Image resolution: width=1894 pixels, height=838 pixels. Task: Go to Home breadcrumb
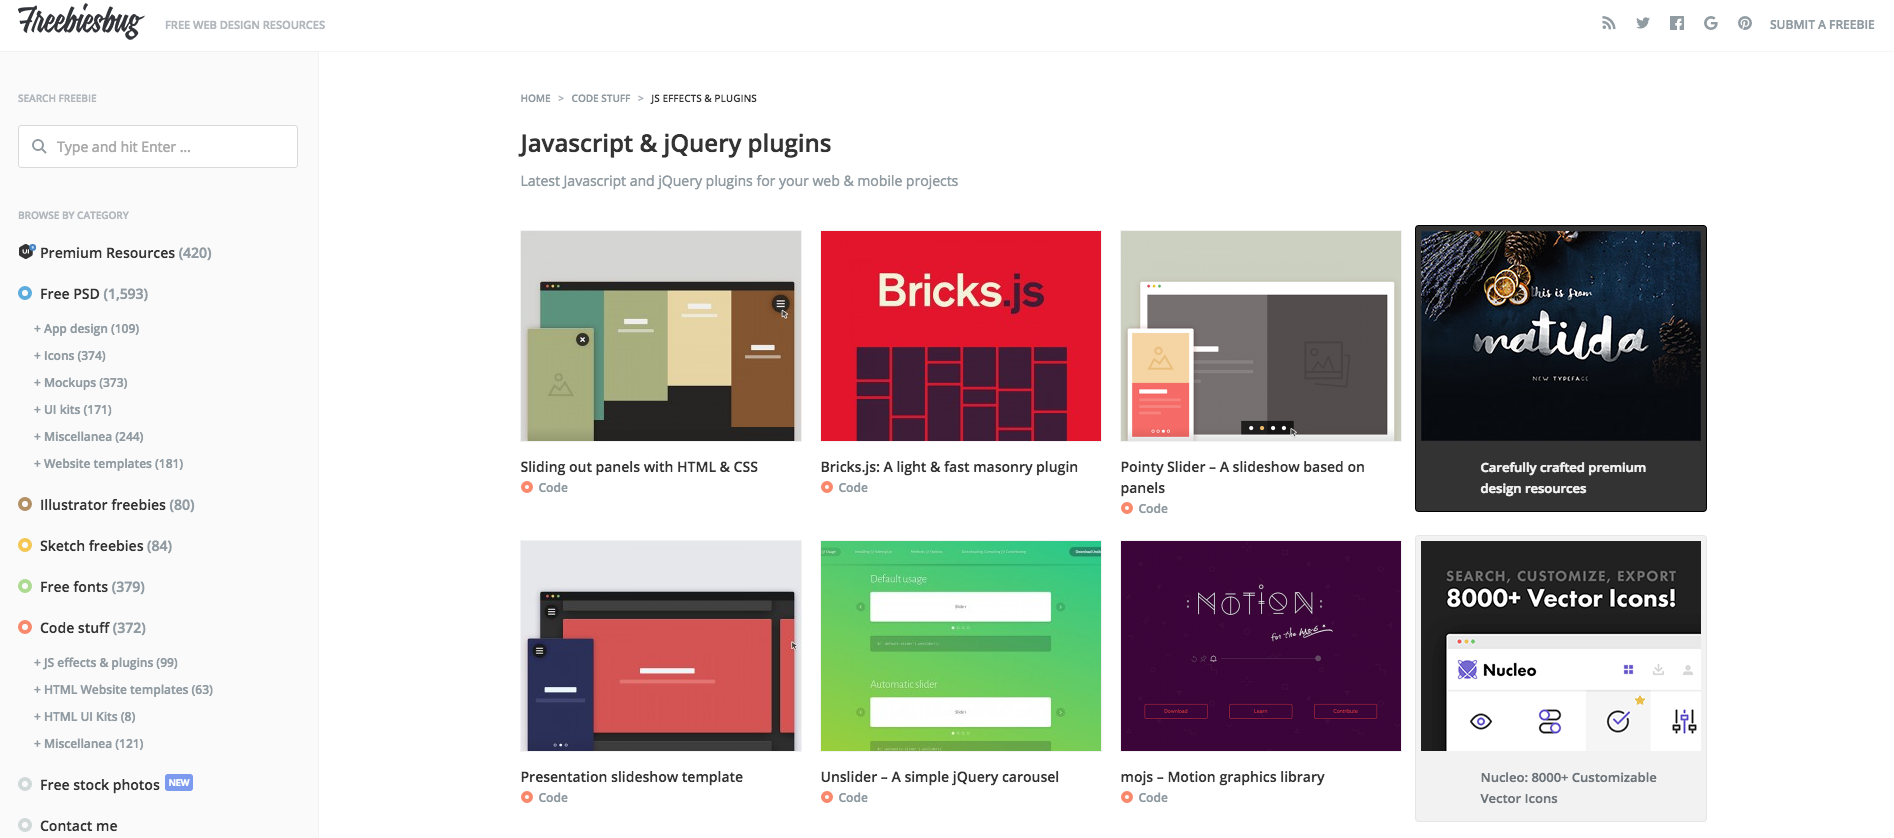(x=535, y=98)
